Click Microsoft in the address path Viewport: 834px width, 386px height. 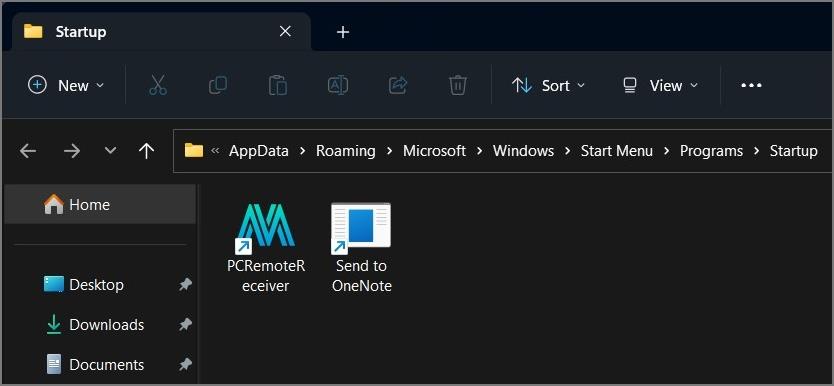point(434,151)
